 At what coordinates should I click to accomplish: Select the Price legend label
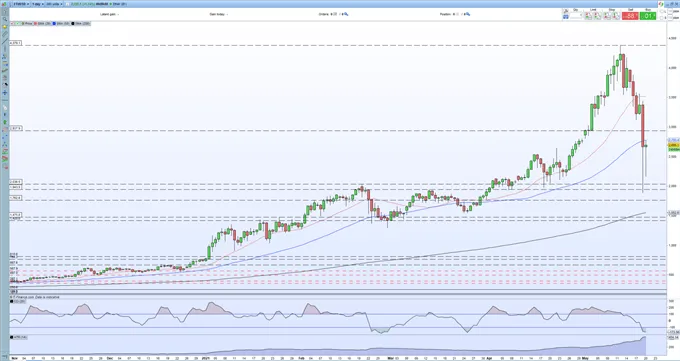tap(28, 23)
